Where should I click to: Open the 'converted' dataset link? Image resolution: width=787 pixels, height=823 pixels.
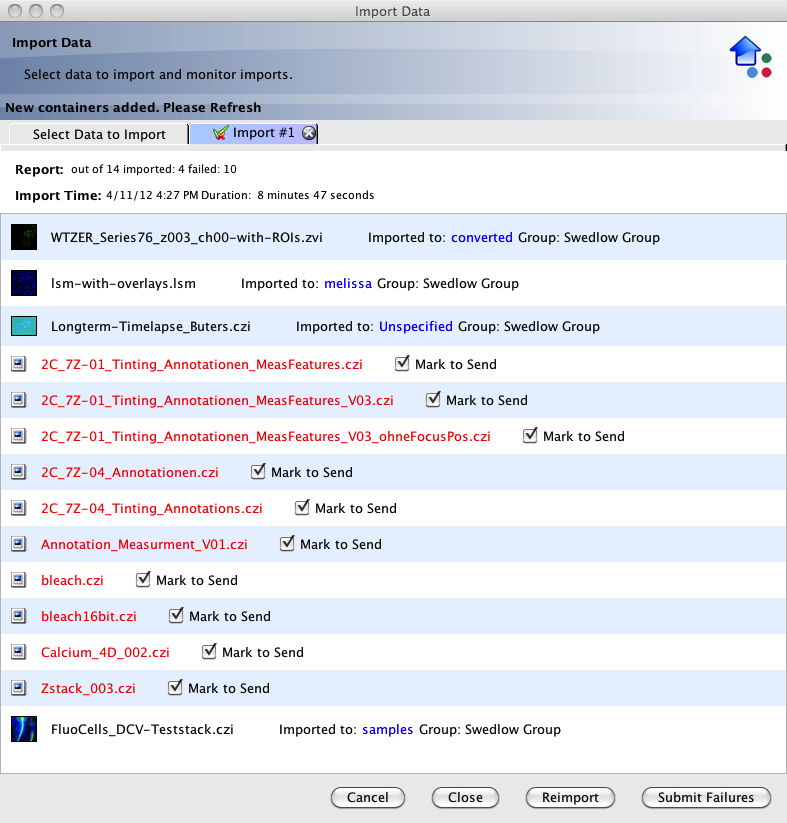pyautogui.click(x=482, y=237)
